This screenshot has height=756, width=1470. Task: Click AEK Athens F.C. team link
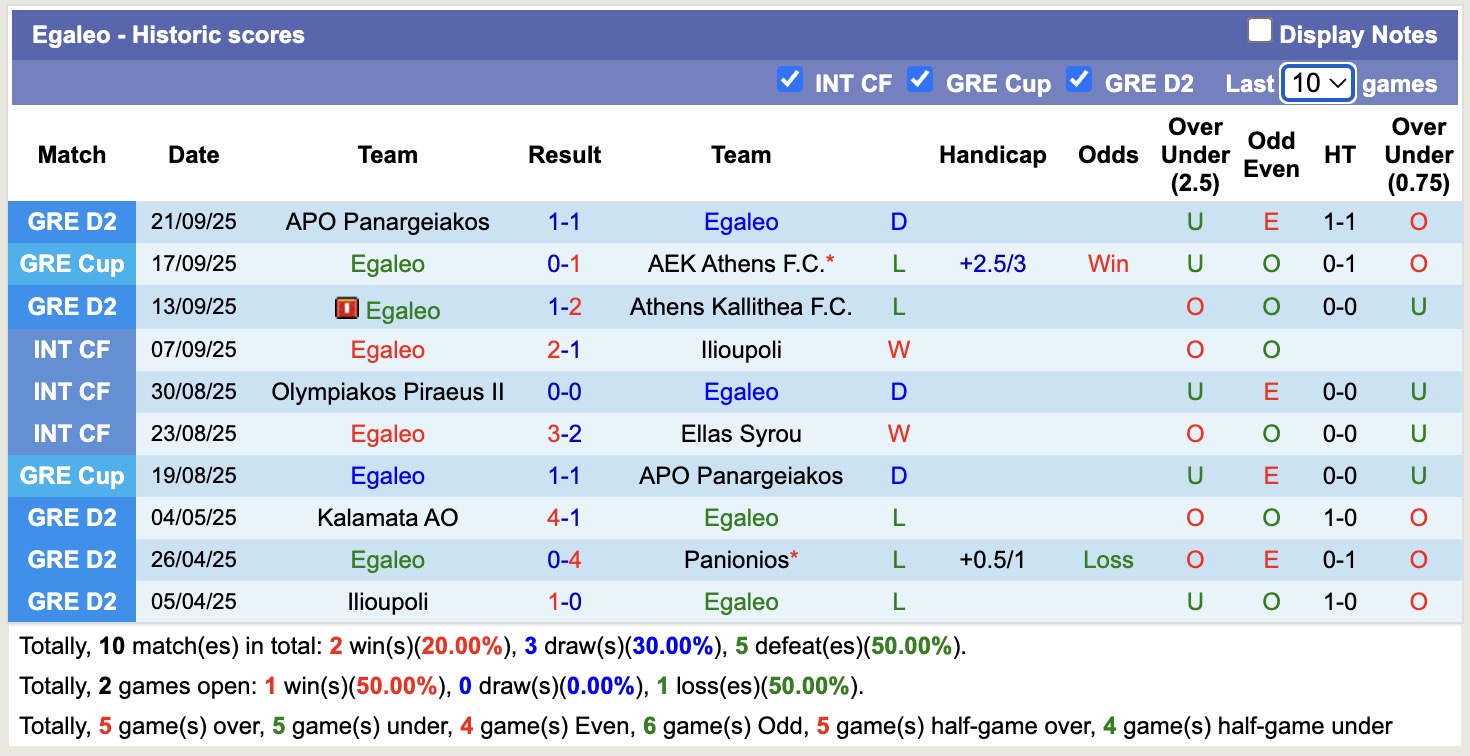(x=735, y=264)
